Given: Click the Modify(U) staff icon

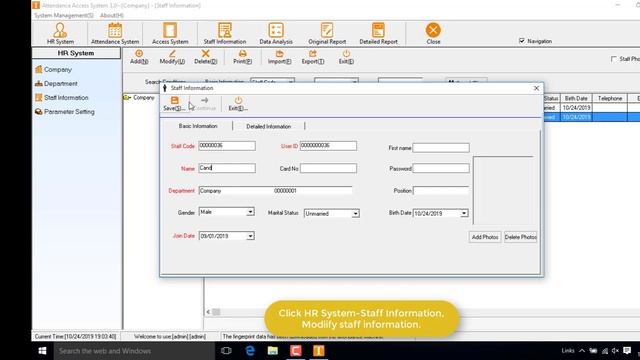Looking at the screenshot, I should point(172,57).
